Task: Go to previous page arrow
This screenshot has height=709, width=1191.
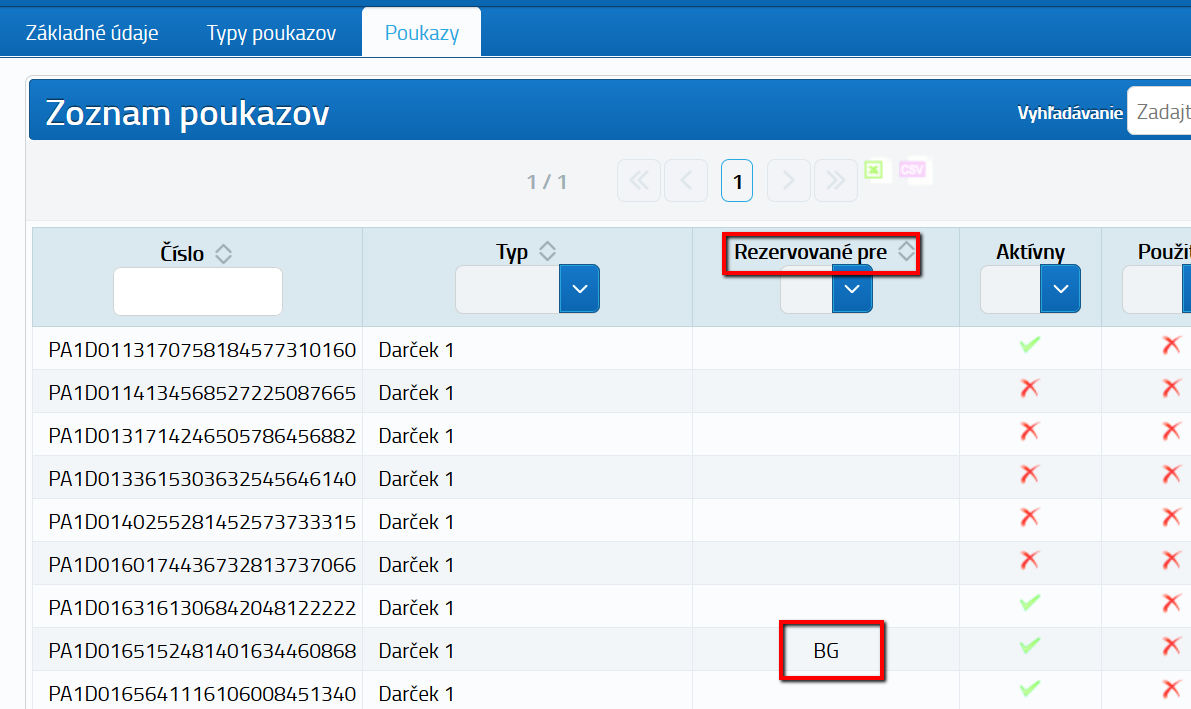Action: pyautogui.click(x=686, y=181)
